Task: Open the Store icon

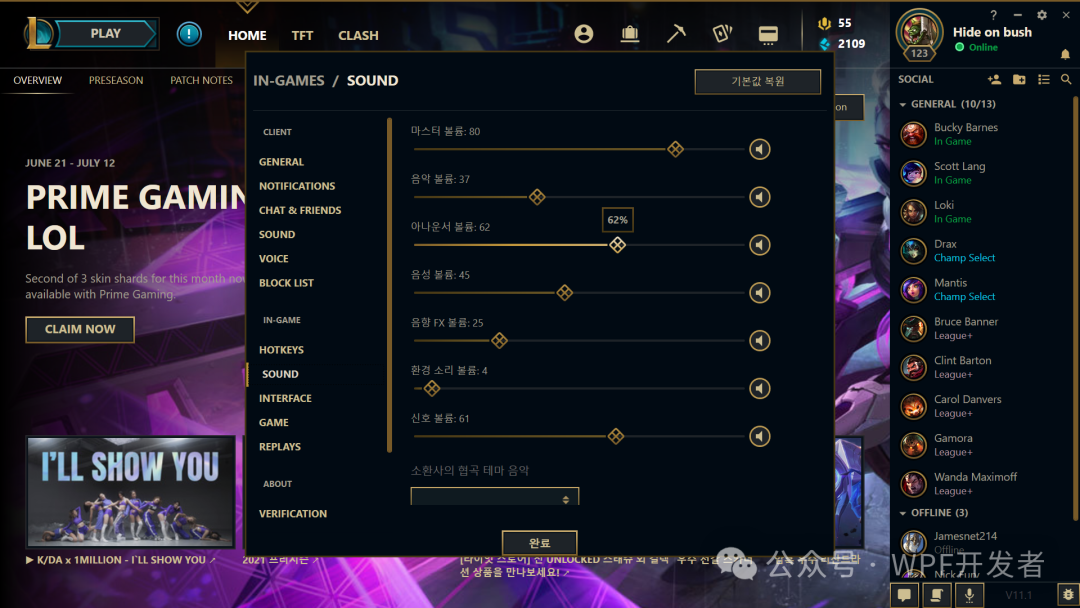Action: 768,34
